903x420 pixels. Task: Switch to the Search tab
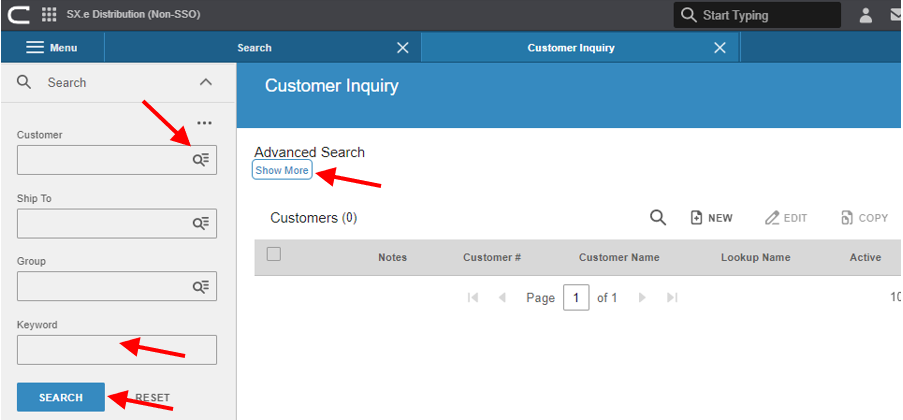pos(254,48)
